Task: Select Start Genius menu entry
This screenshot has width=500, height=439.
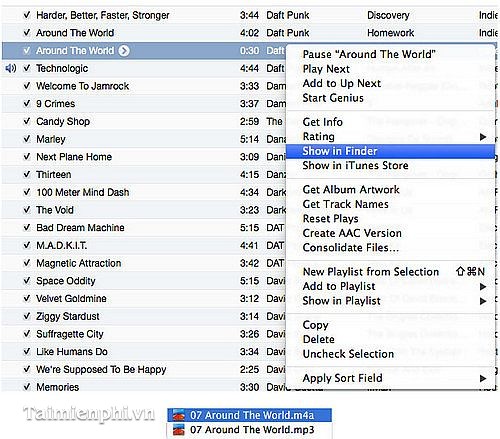Action: (x=333, y=98)
